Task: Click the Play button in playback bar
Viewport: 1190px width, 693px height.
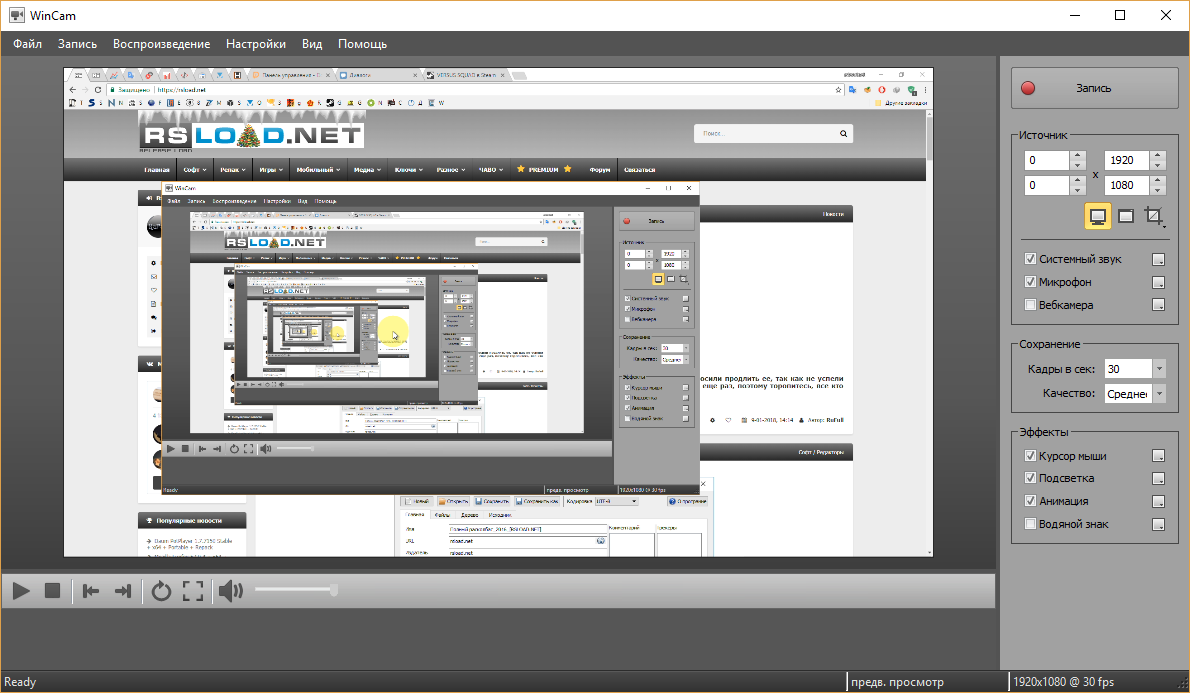Action: [21, 591]
